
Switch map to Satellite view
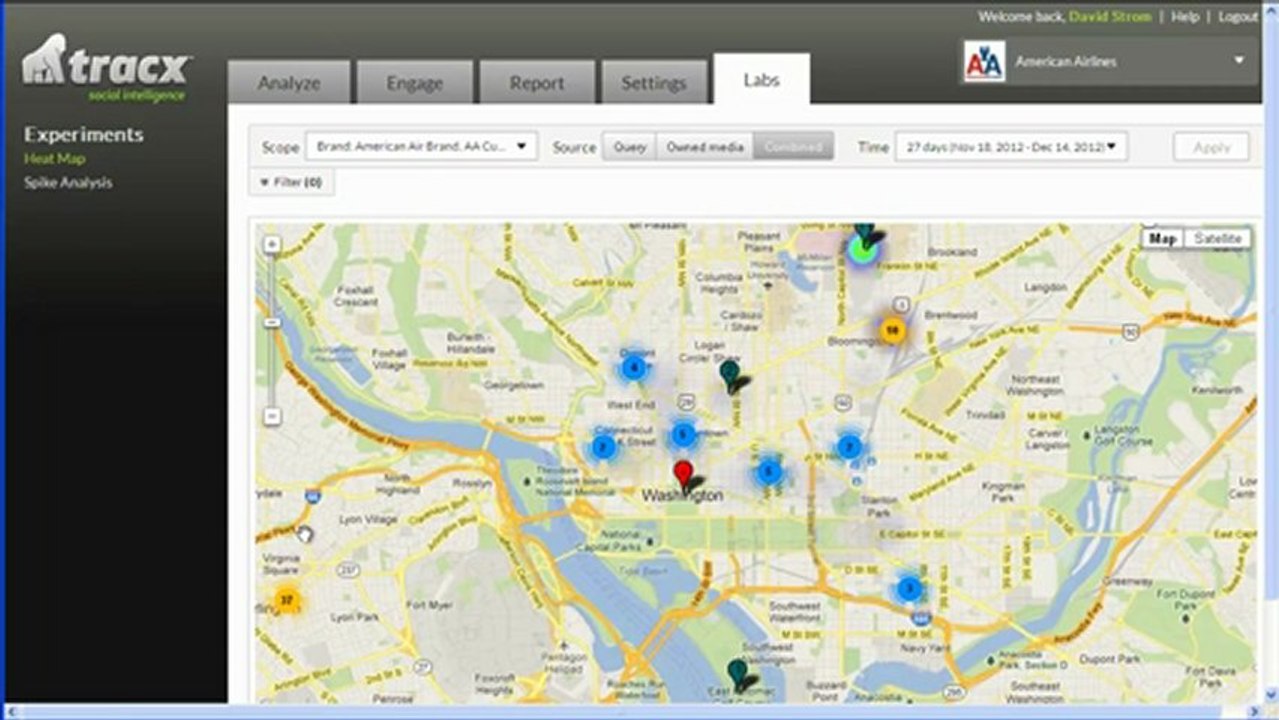pyautogui.click(x=1217, y=238)
